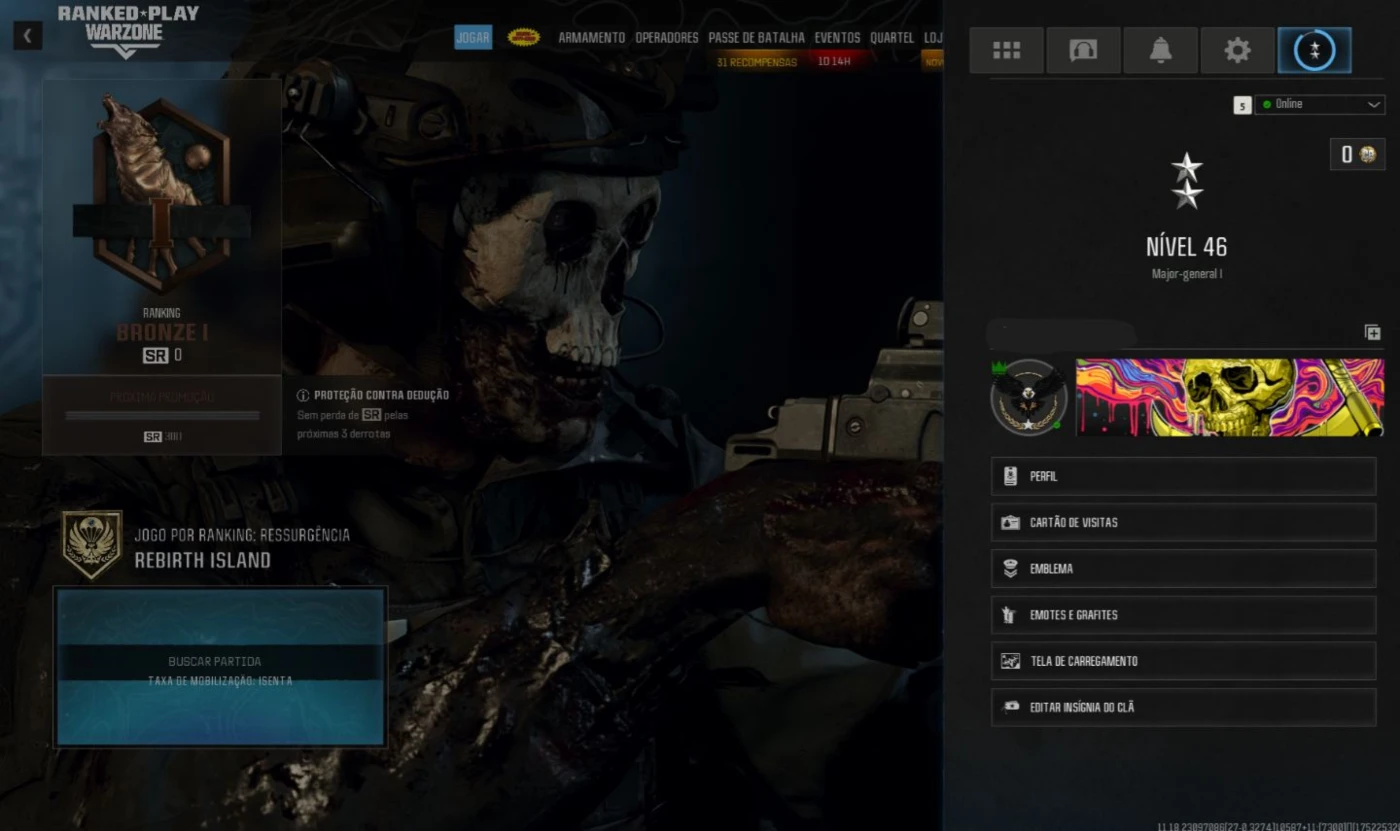
Task: Click the COD Points balance counter
Action: pyautogui.click(x=1358, y=154)
